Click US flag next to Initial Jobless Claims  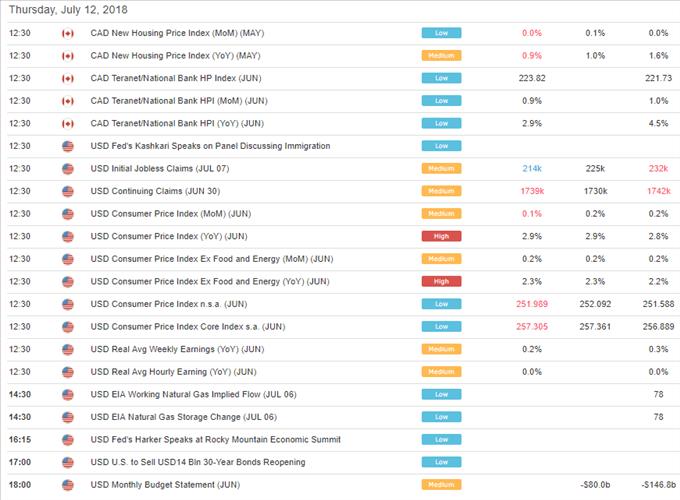[68, 168]
